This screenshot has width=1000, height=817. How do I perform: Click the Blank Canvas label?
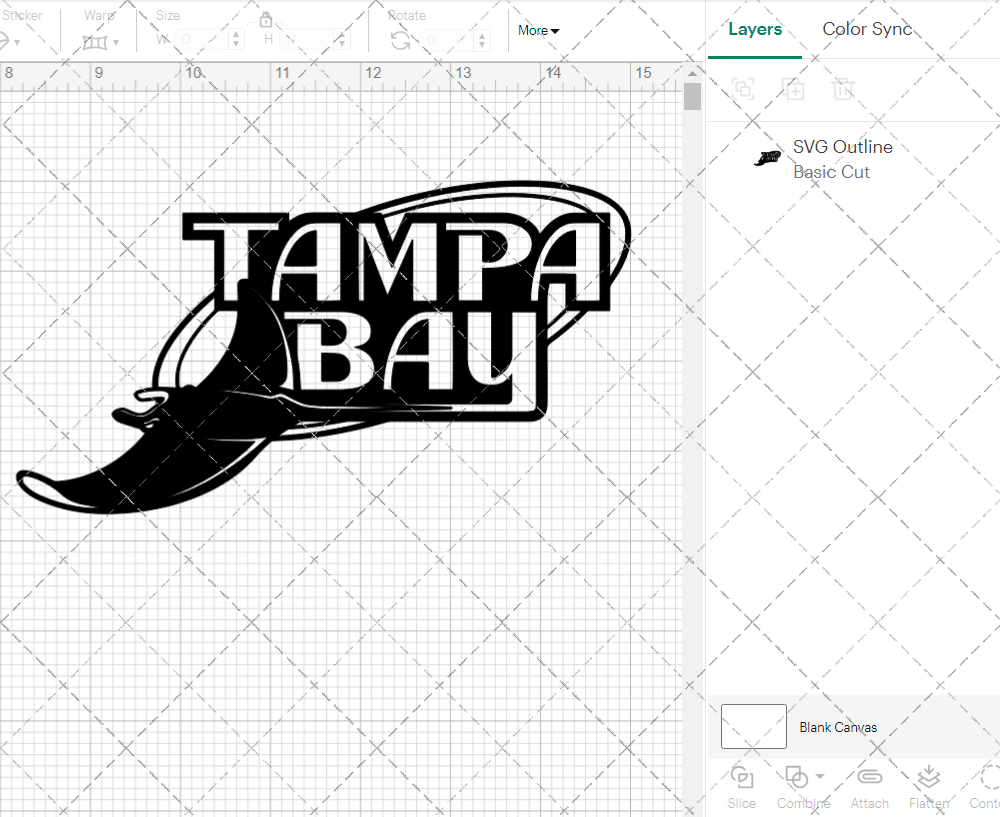coord(838,727)
